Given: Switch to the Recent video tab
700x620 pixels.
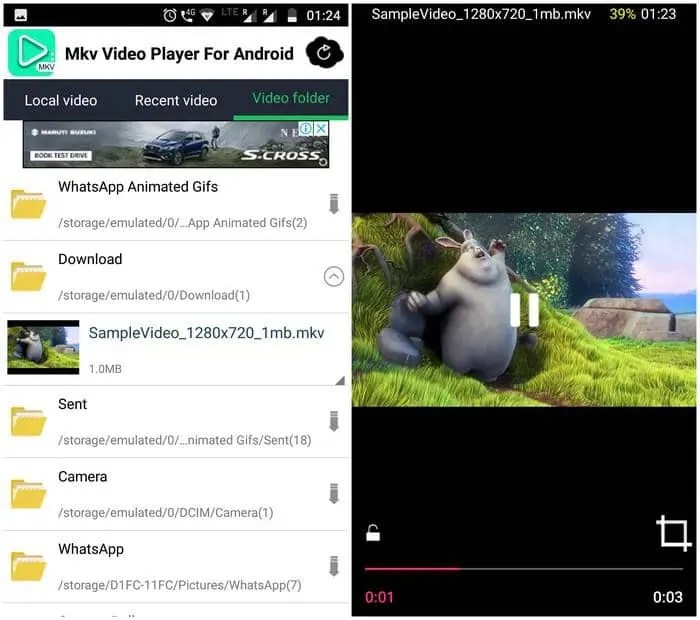Looking at the screenshot, I should [x=176, y=100].
